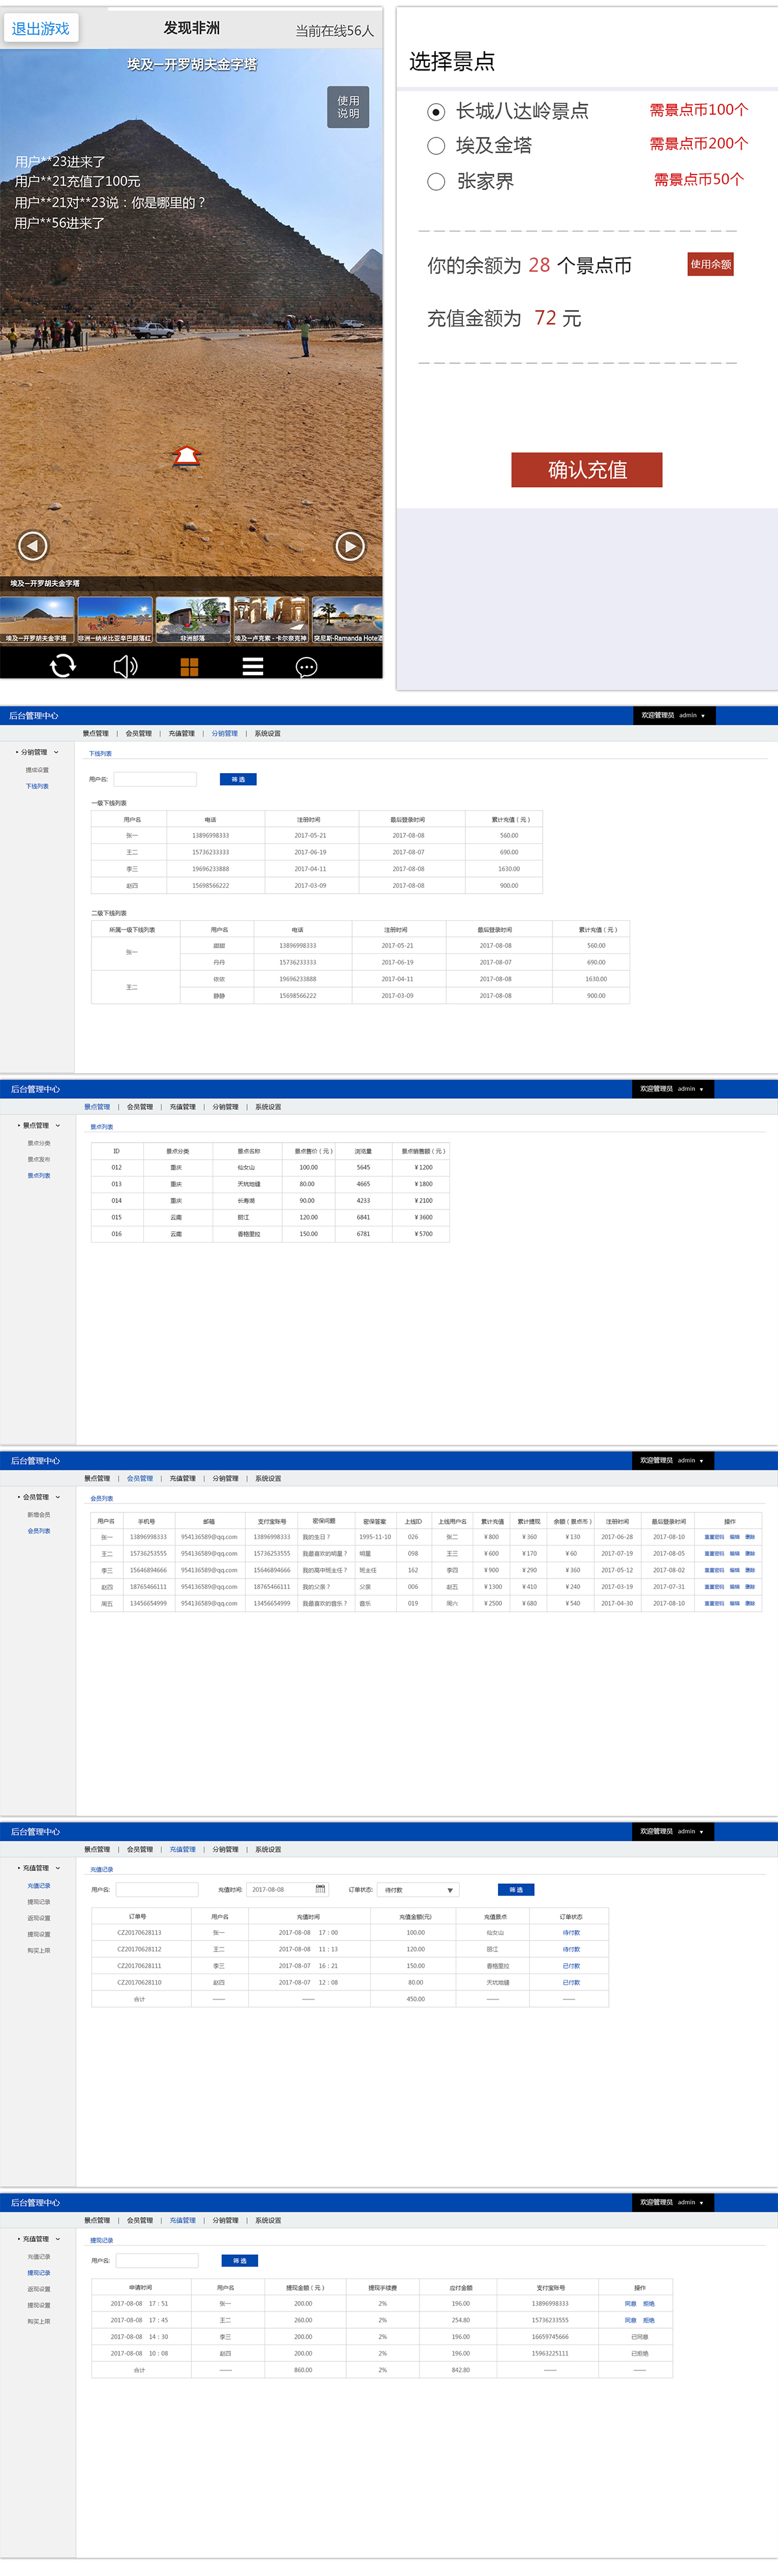Select the 张家界 radio button
The image size is (778, 2576).
[x=436, y=182]
